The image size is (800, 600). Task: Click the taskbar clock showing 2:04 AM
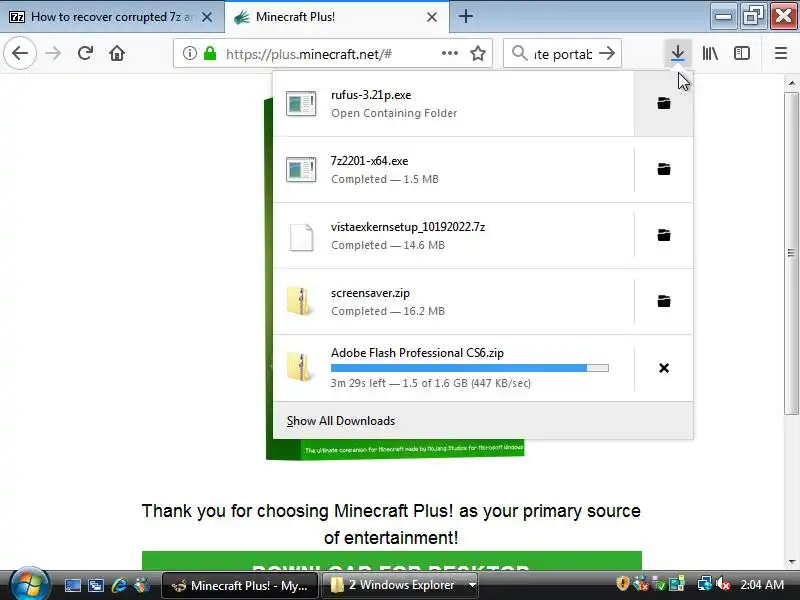point(762,585)
